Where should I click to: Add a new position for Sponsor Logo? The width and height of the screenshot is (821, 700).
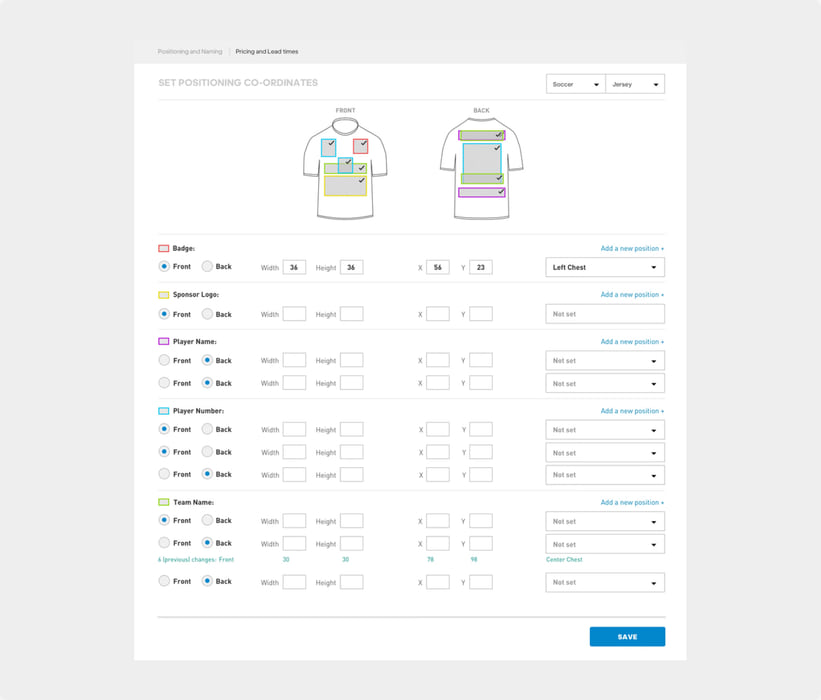coord(632,295)
